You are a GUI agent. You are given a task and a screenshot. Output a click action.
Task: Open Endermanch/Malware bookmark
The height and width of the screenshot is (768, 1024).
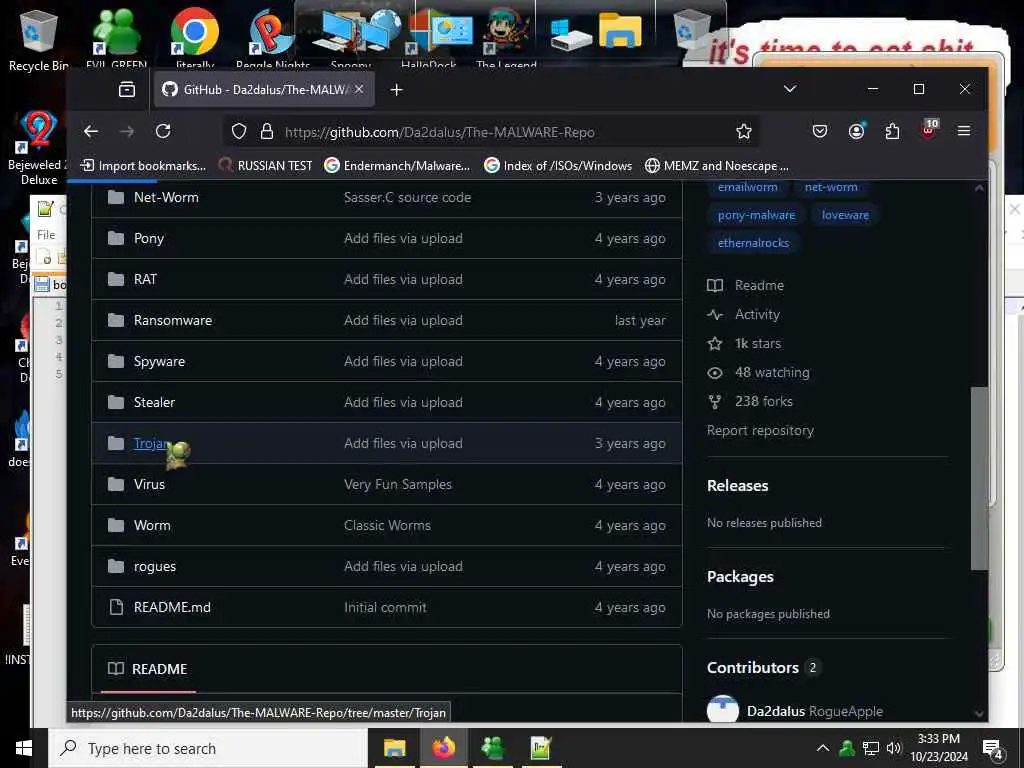click(x=397, y=166)
